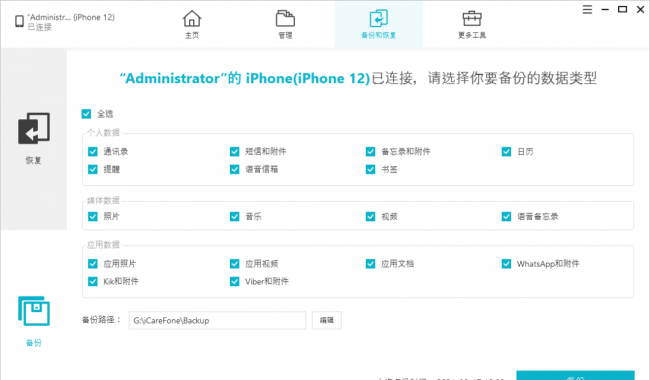Click the connected device name text
Viewport: 650px width, 380px height.
click(71, 17)
